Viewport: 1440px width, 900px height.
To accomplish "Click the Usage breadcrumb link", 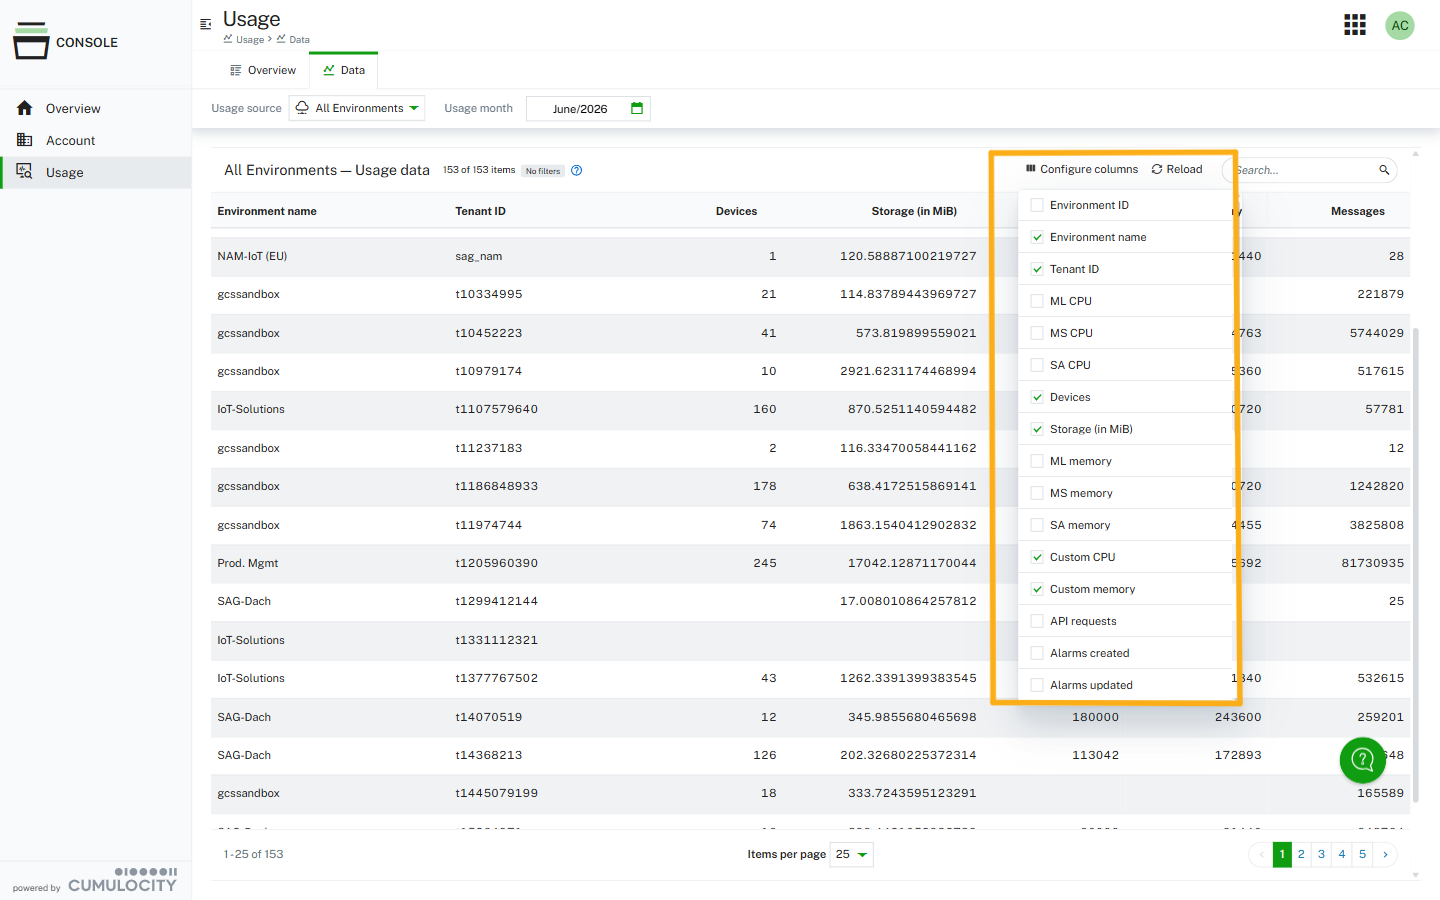I will pyautogui.click(x=244, y=40).
